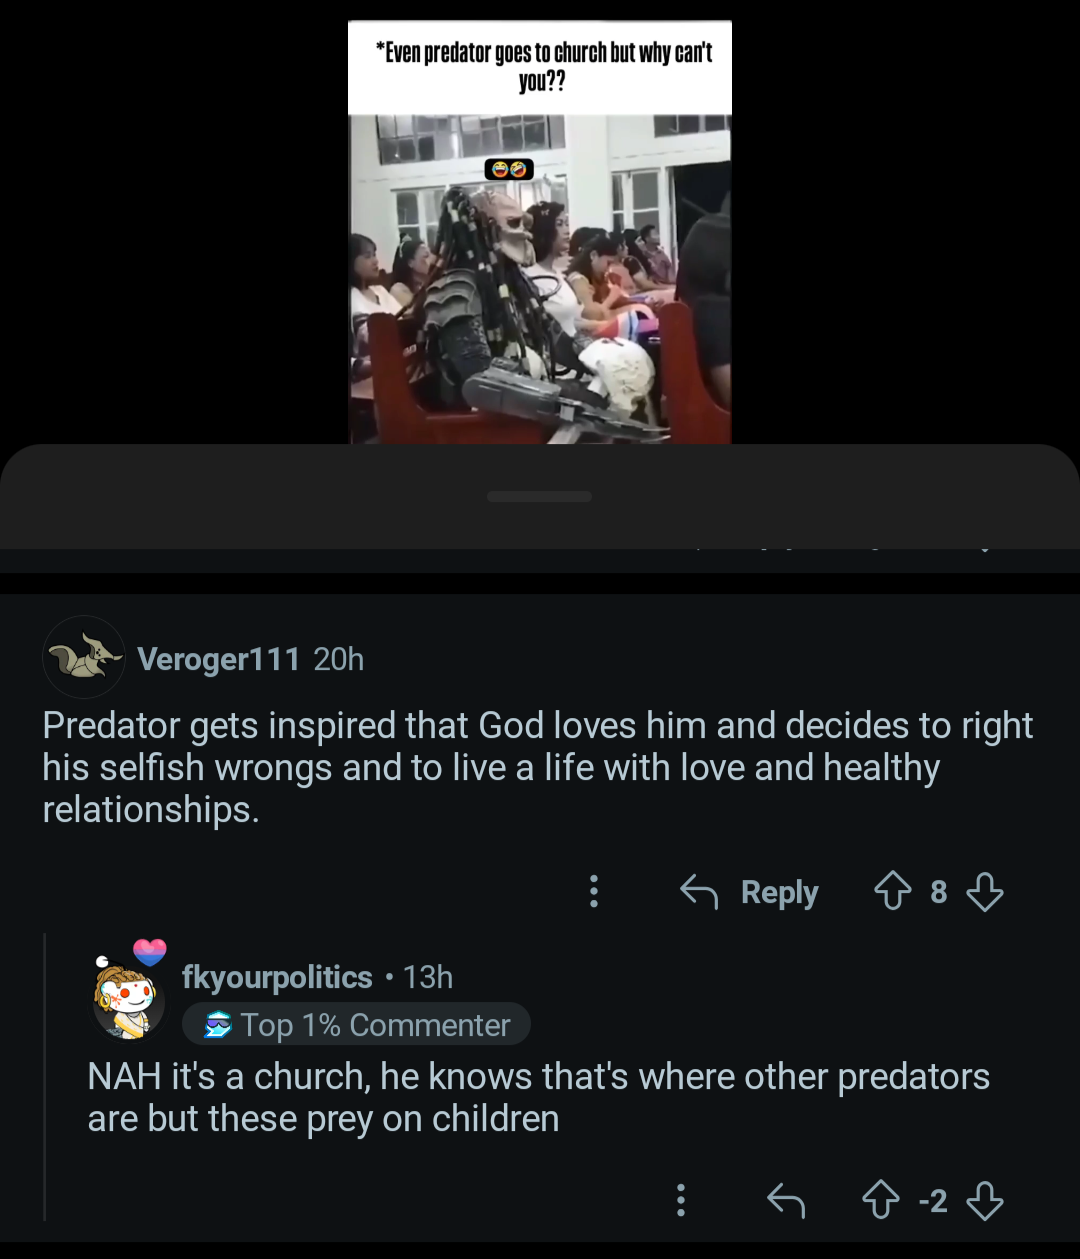Tap the Top 1% Commenter badge

356,1025
